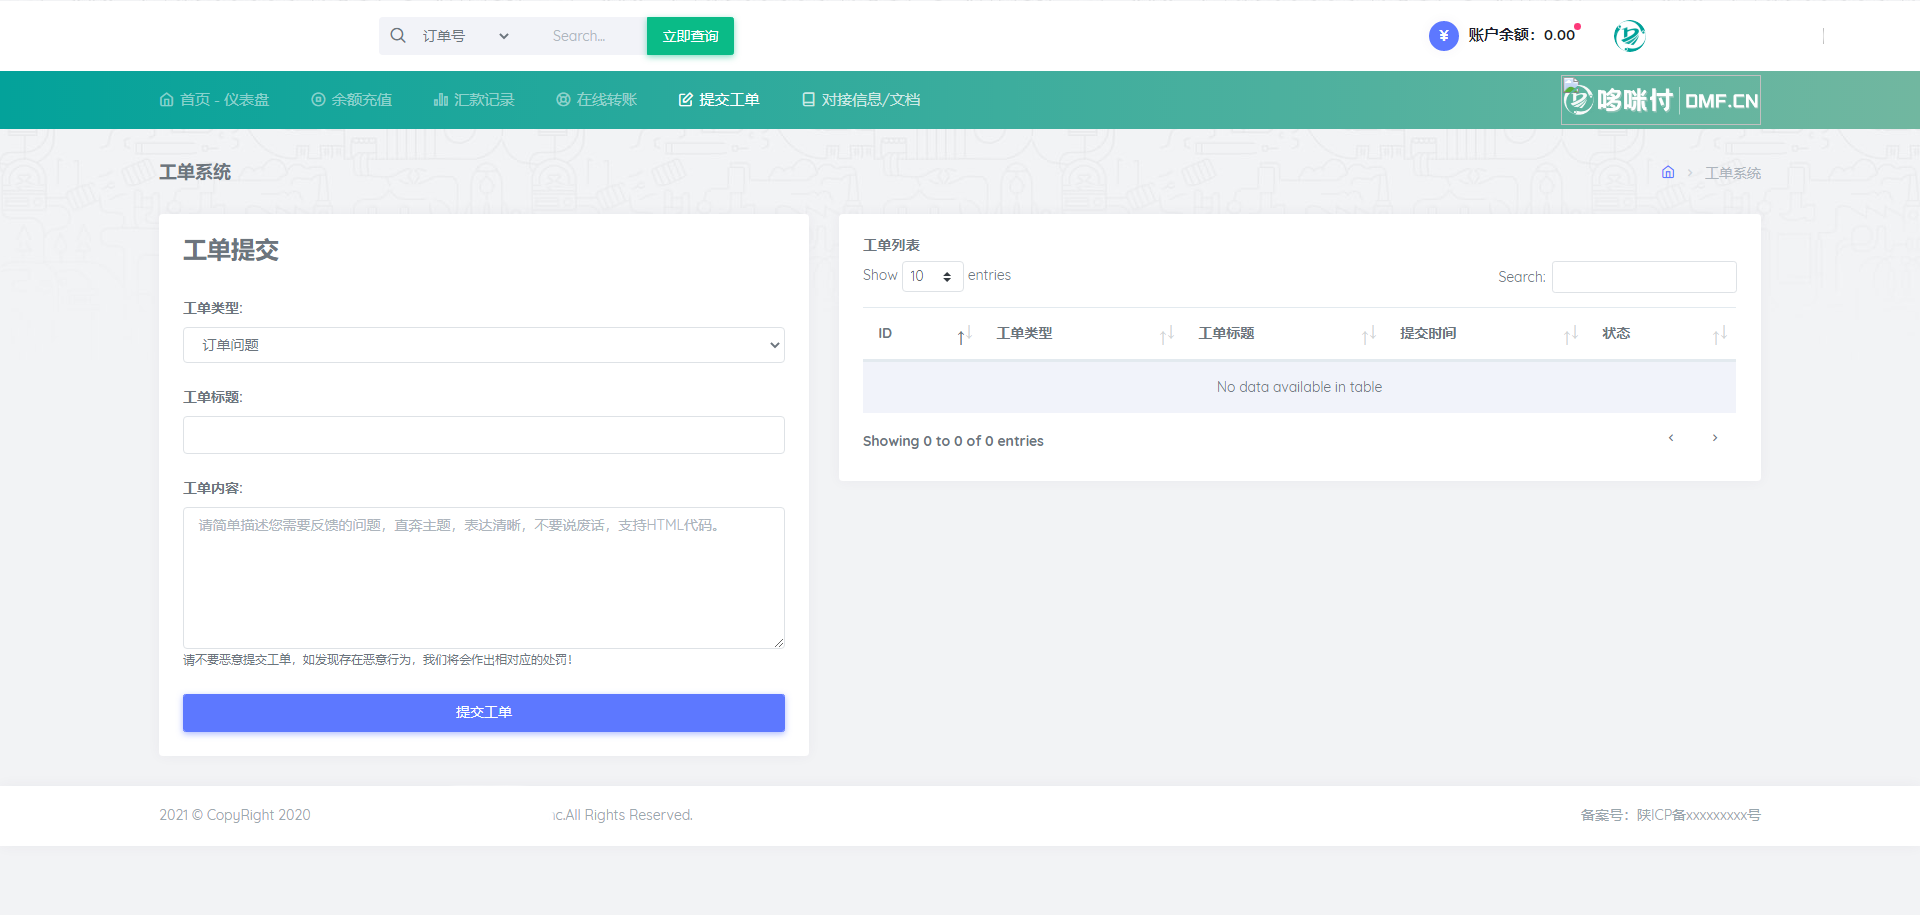Click the home breadcrumb icon
Screen dimensions: 1920x915
point(1668,173)
